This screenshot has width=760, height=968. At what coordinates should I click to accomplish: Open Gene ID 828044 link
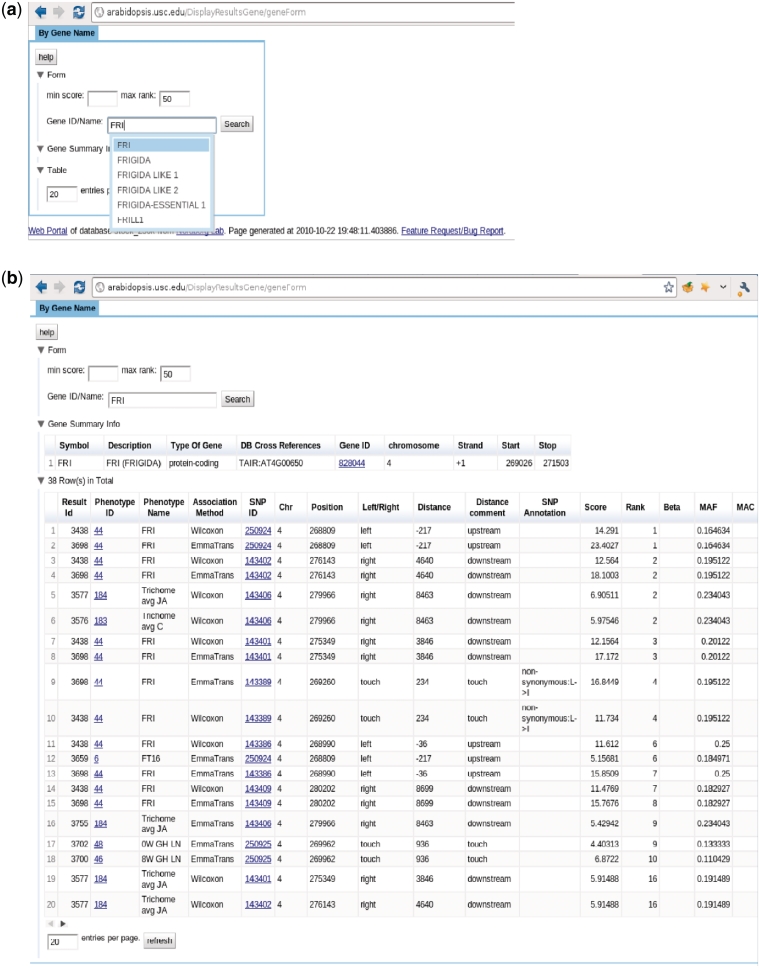click(351, 463)
